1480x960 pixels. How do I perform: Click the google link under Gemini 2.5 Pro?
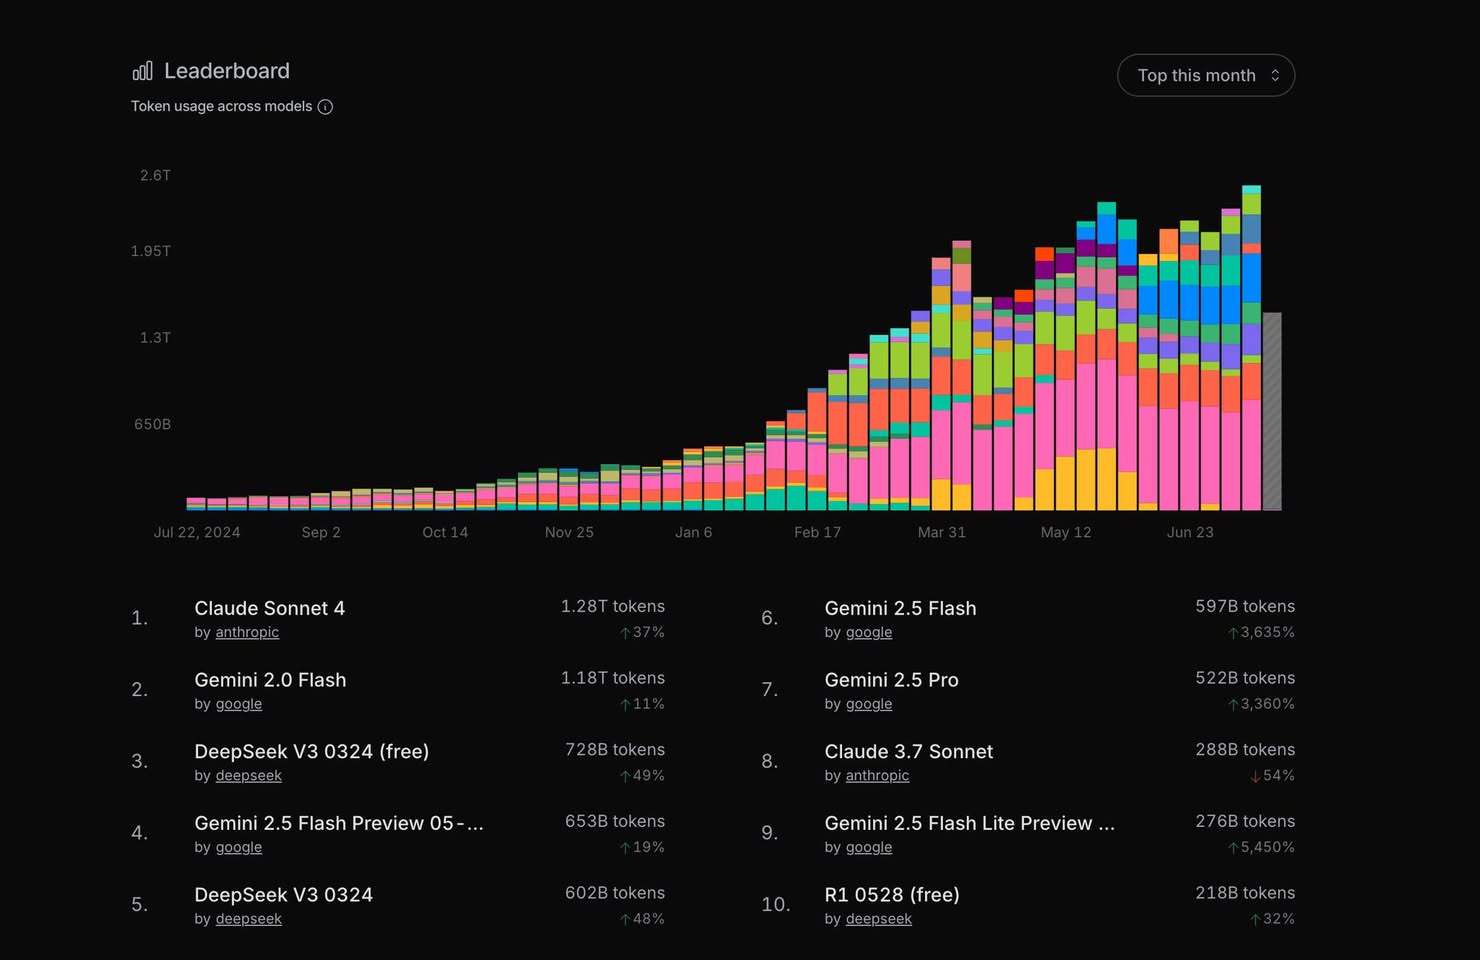point(868,704)
